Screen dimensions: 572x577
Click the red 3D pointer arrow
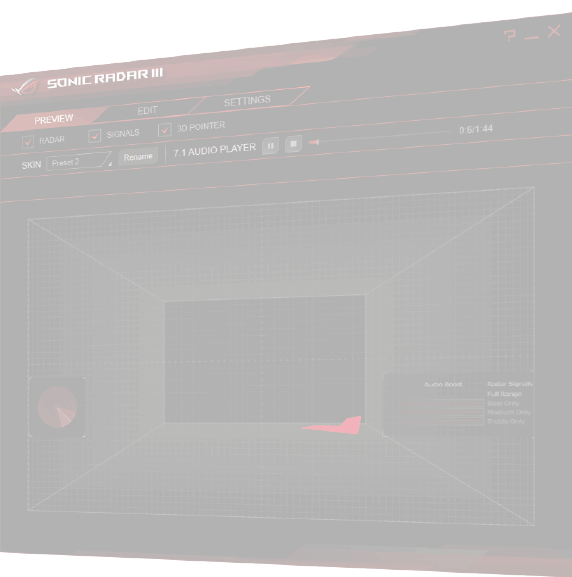coord(335,425)
